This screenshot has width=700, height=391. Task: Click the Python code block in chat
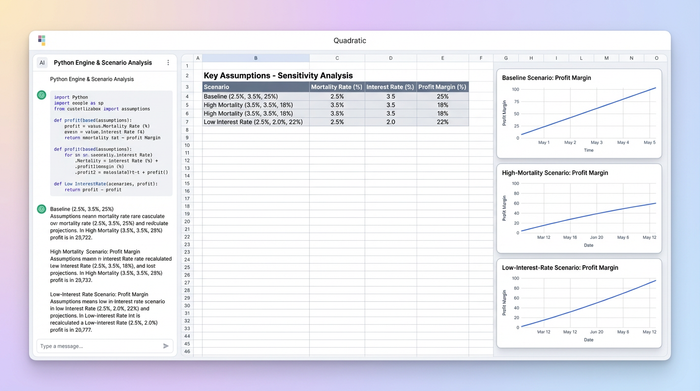tap(111, 143)
